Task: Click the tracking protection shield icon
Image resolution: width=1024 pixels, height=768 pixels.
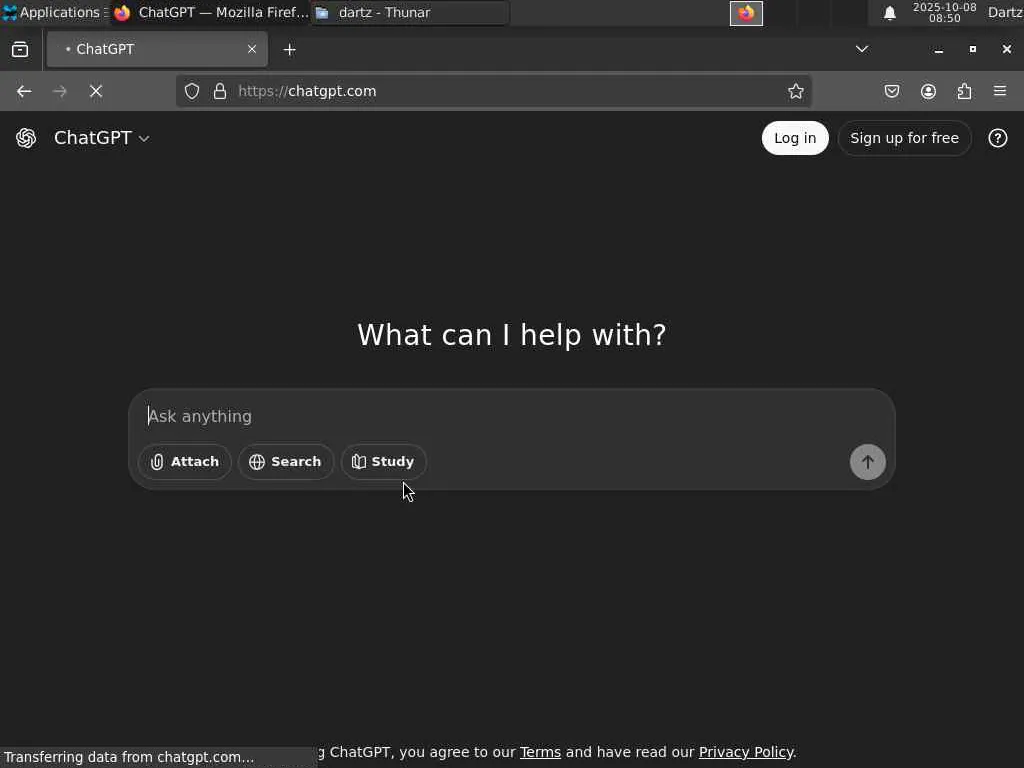Action: click(191, 91)
